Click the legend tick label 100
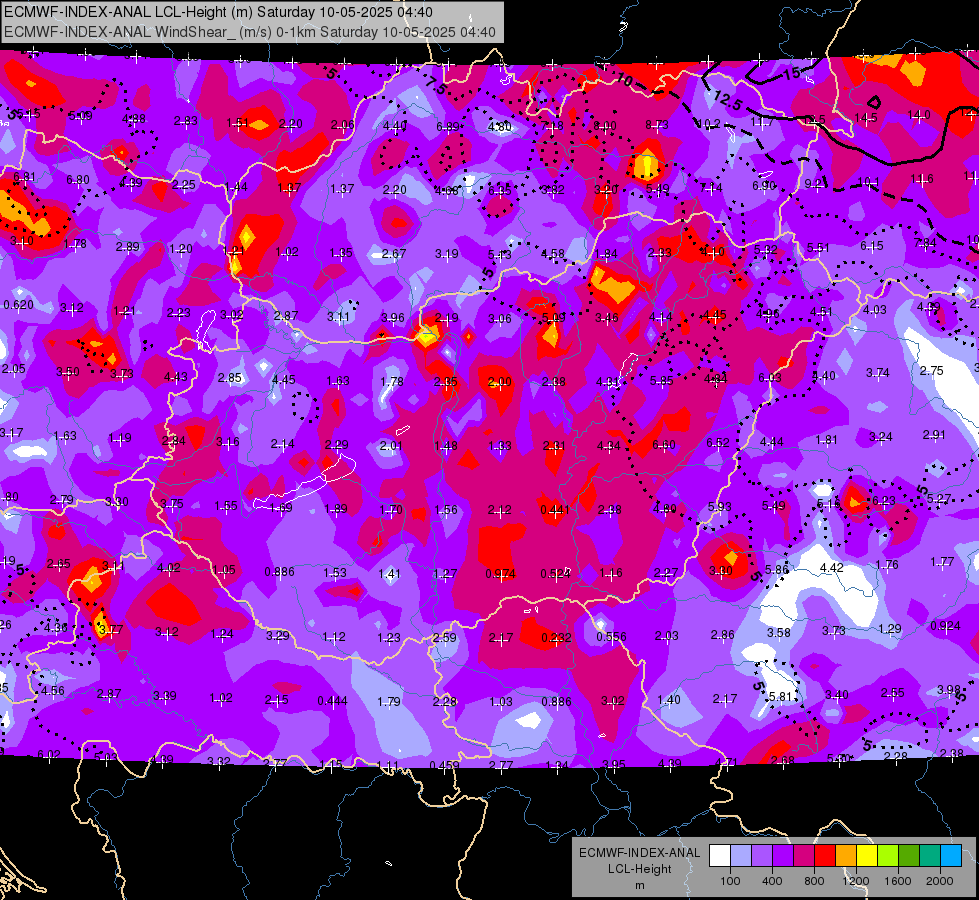The image size is (979, 900). (x=730, y=881)
